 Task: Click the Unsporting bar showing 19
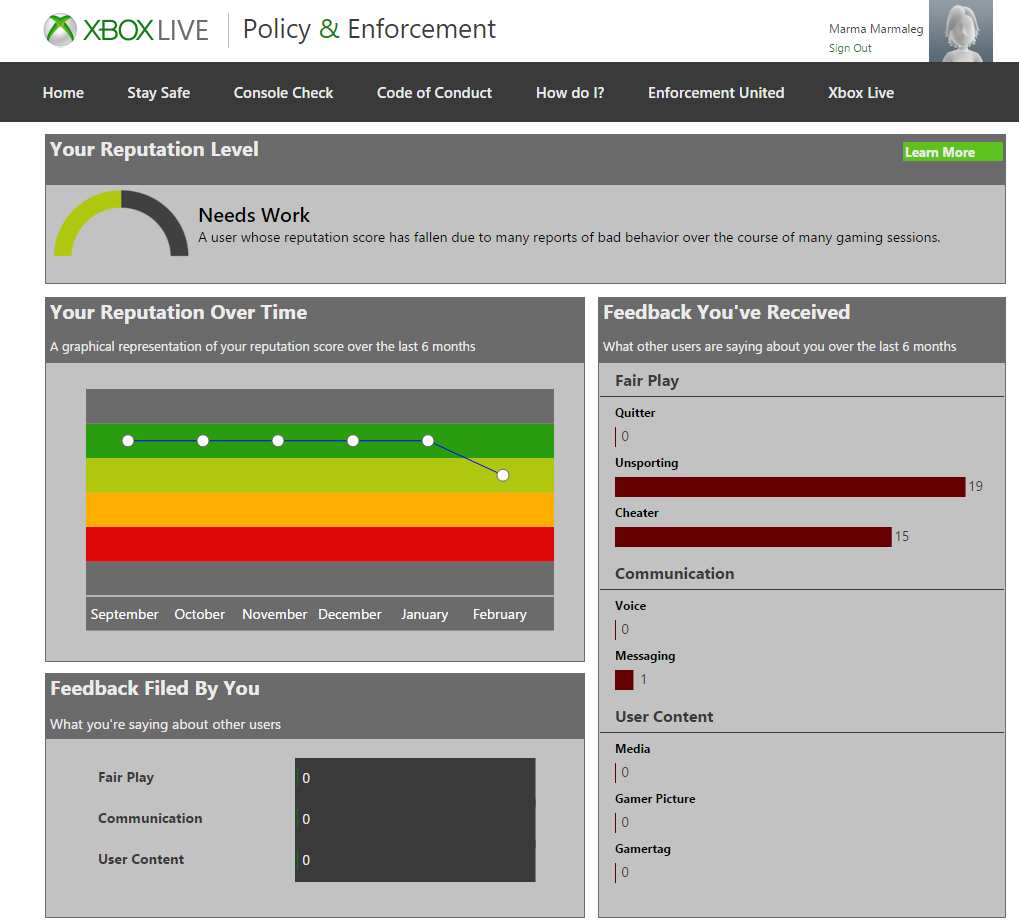[x=790, y=487]
